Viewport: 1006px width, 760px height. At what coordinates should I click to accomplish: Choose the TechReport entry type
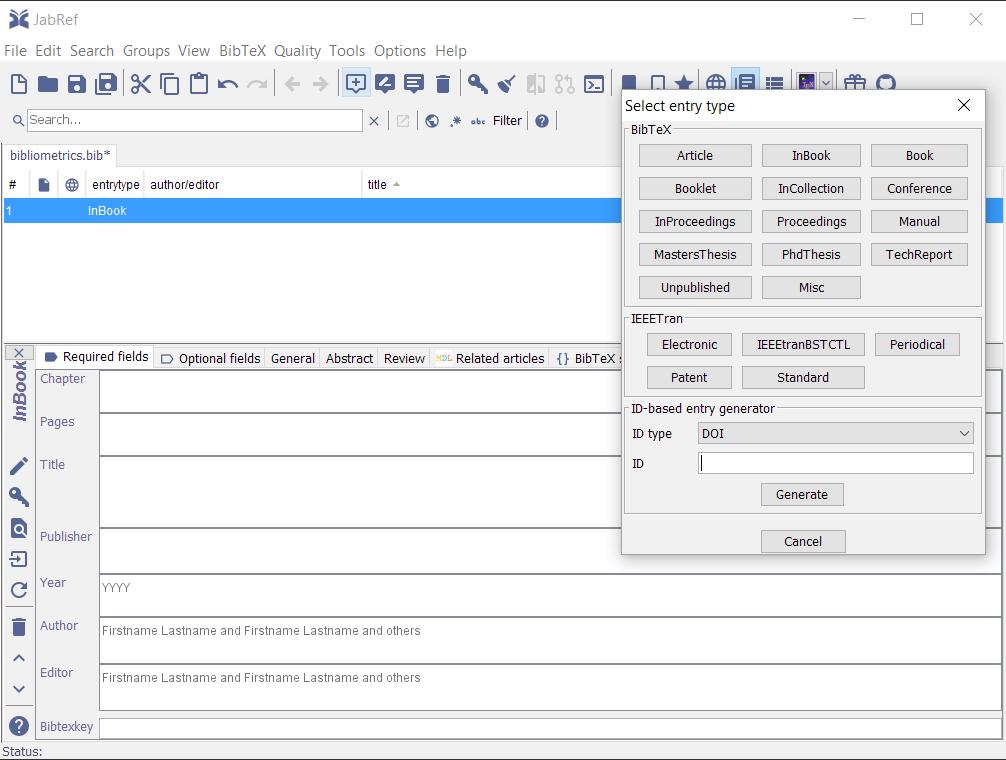click(x=919, y=254)
